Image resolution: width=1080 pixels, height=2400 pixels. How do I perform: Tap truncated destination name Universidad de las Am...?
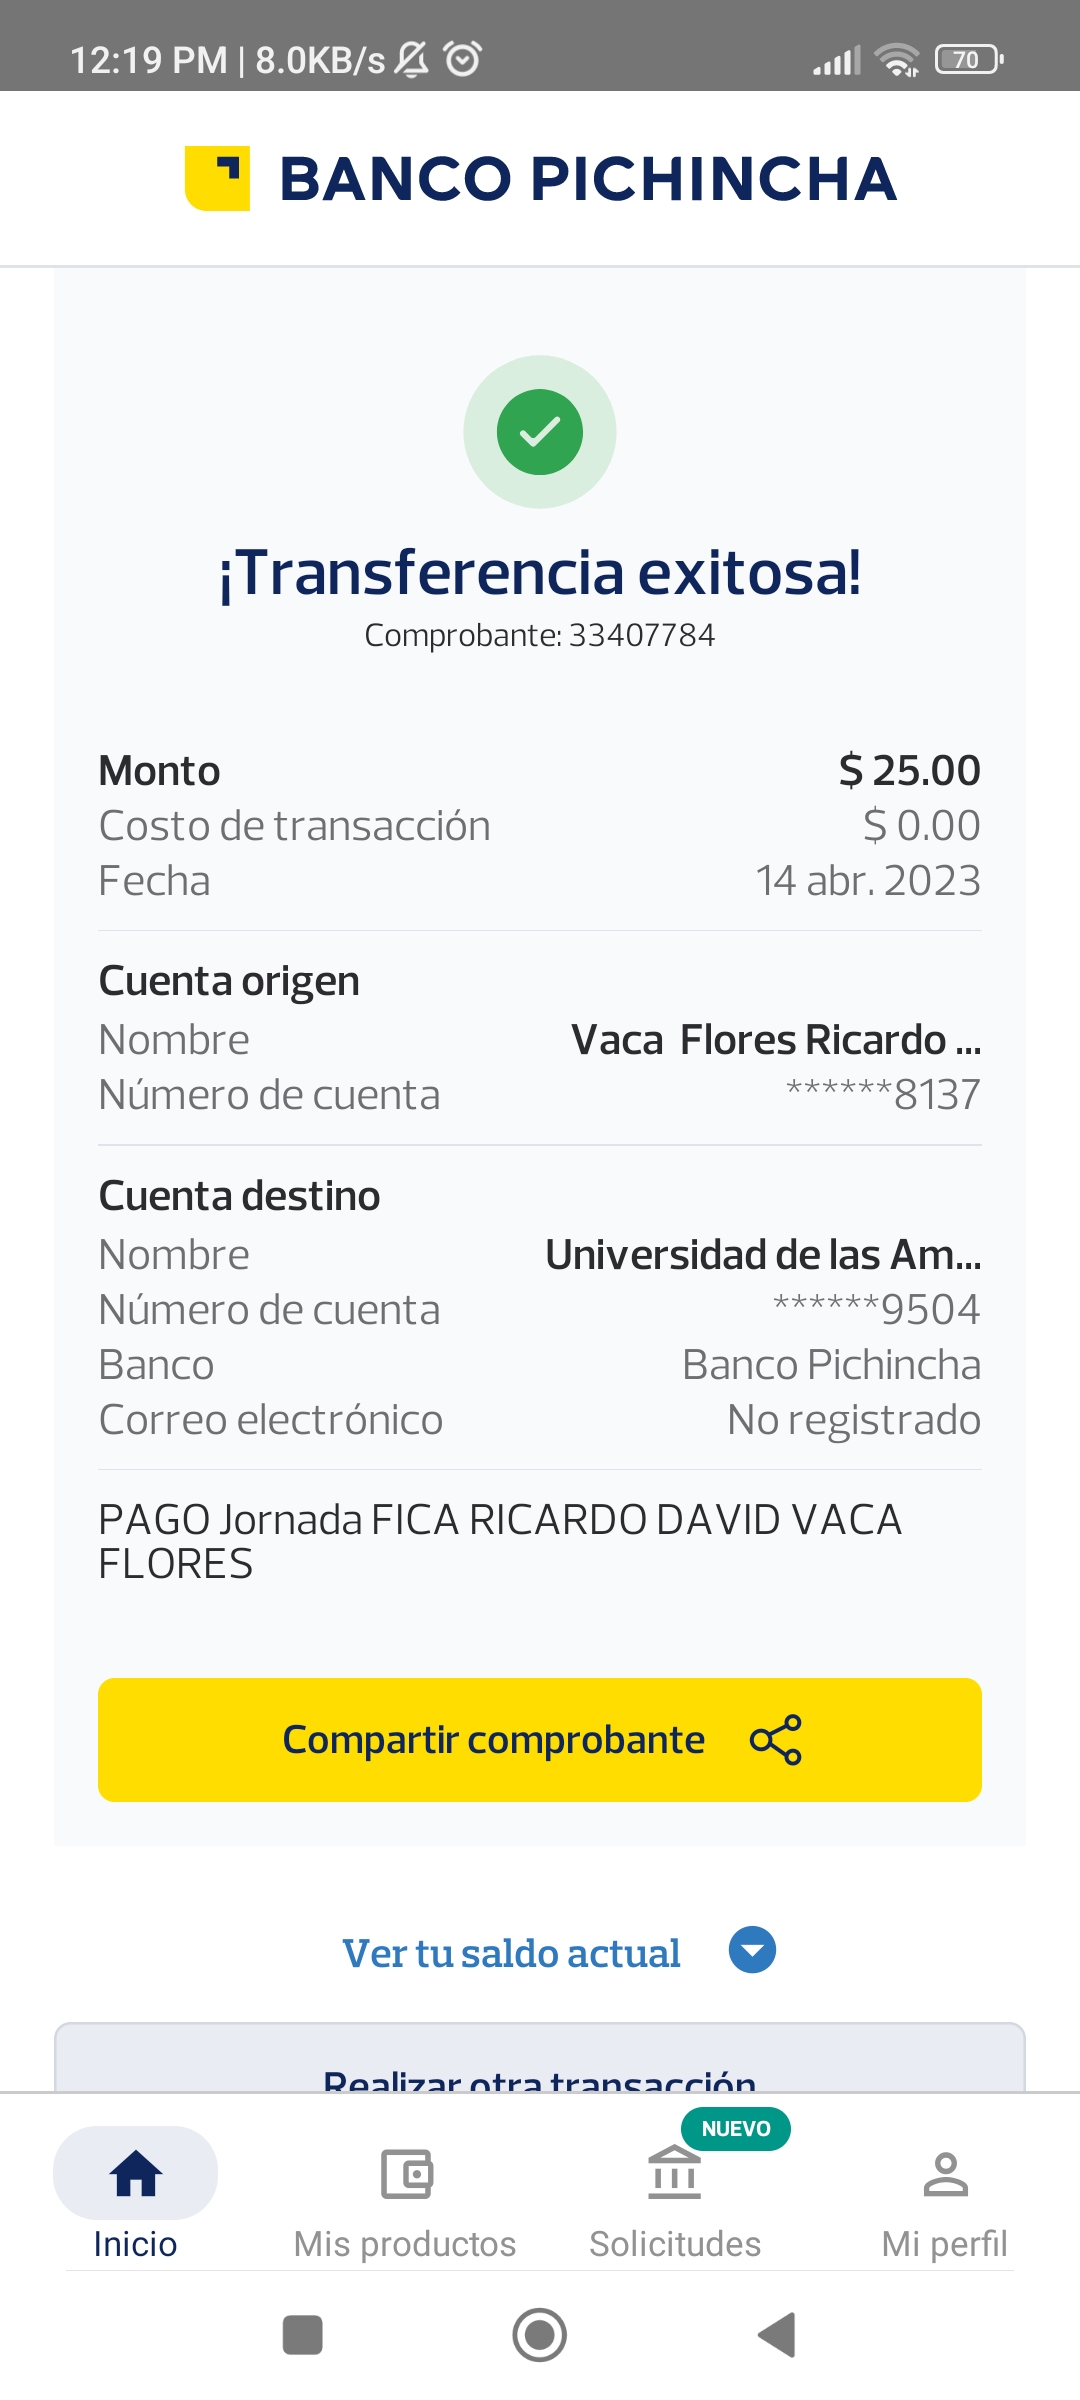(x=763, y=1255)
